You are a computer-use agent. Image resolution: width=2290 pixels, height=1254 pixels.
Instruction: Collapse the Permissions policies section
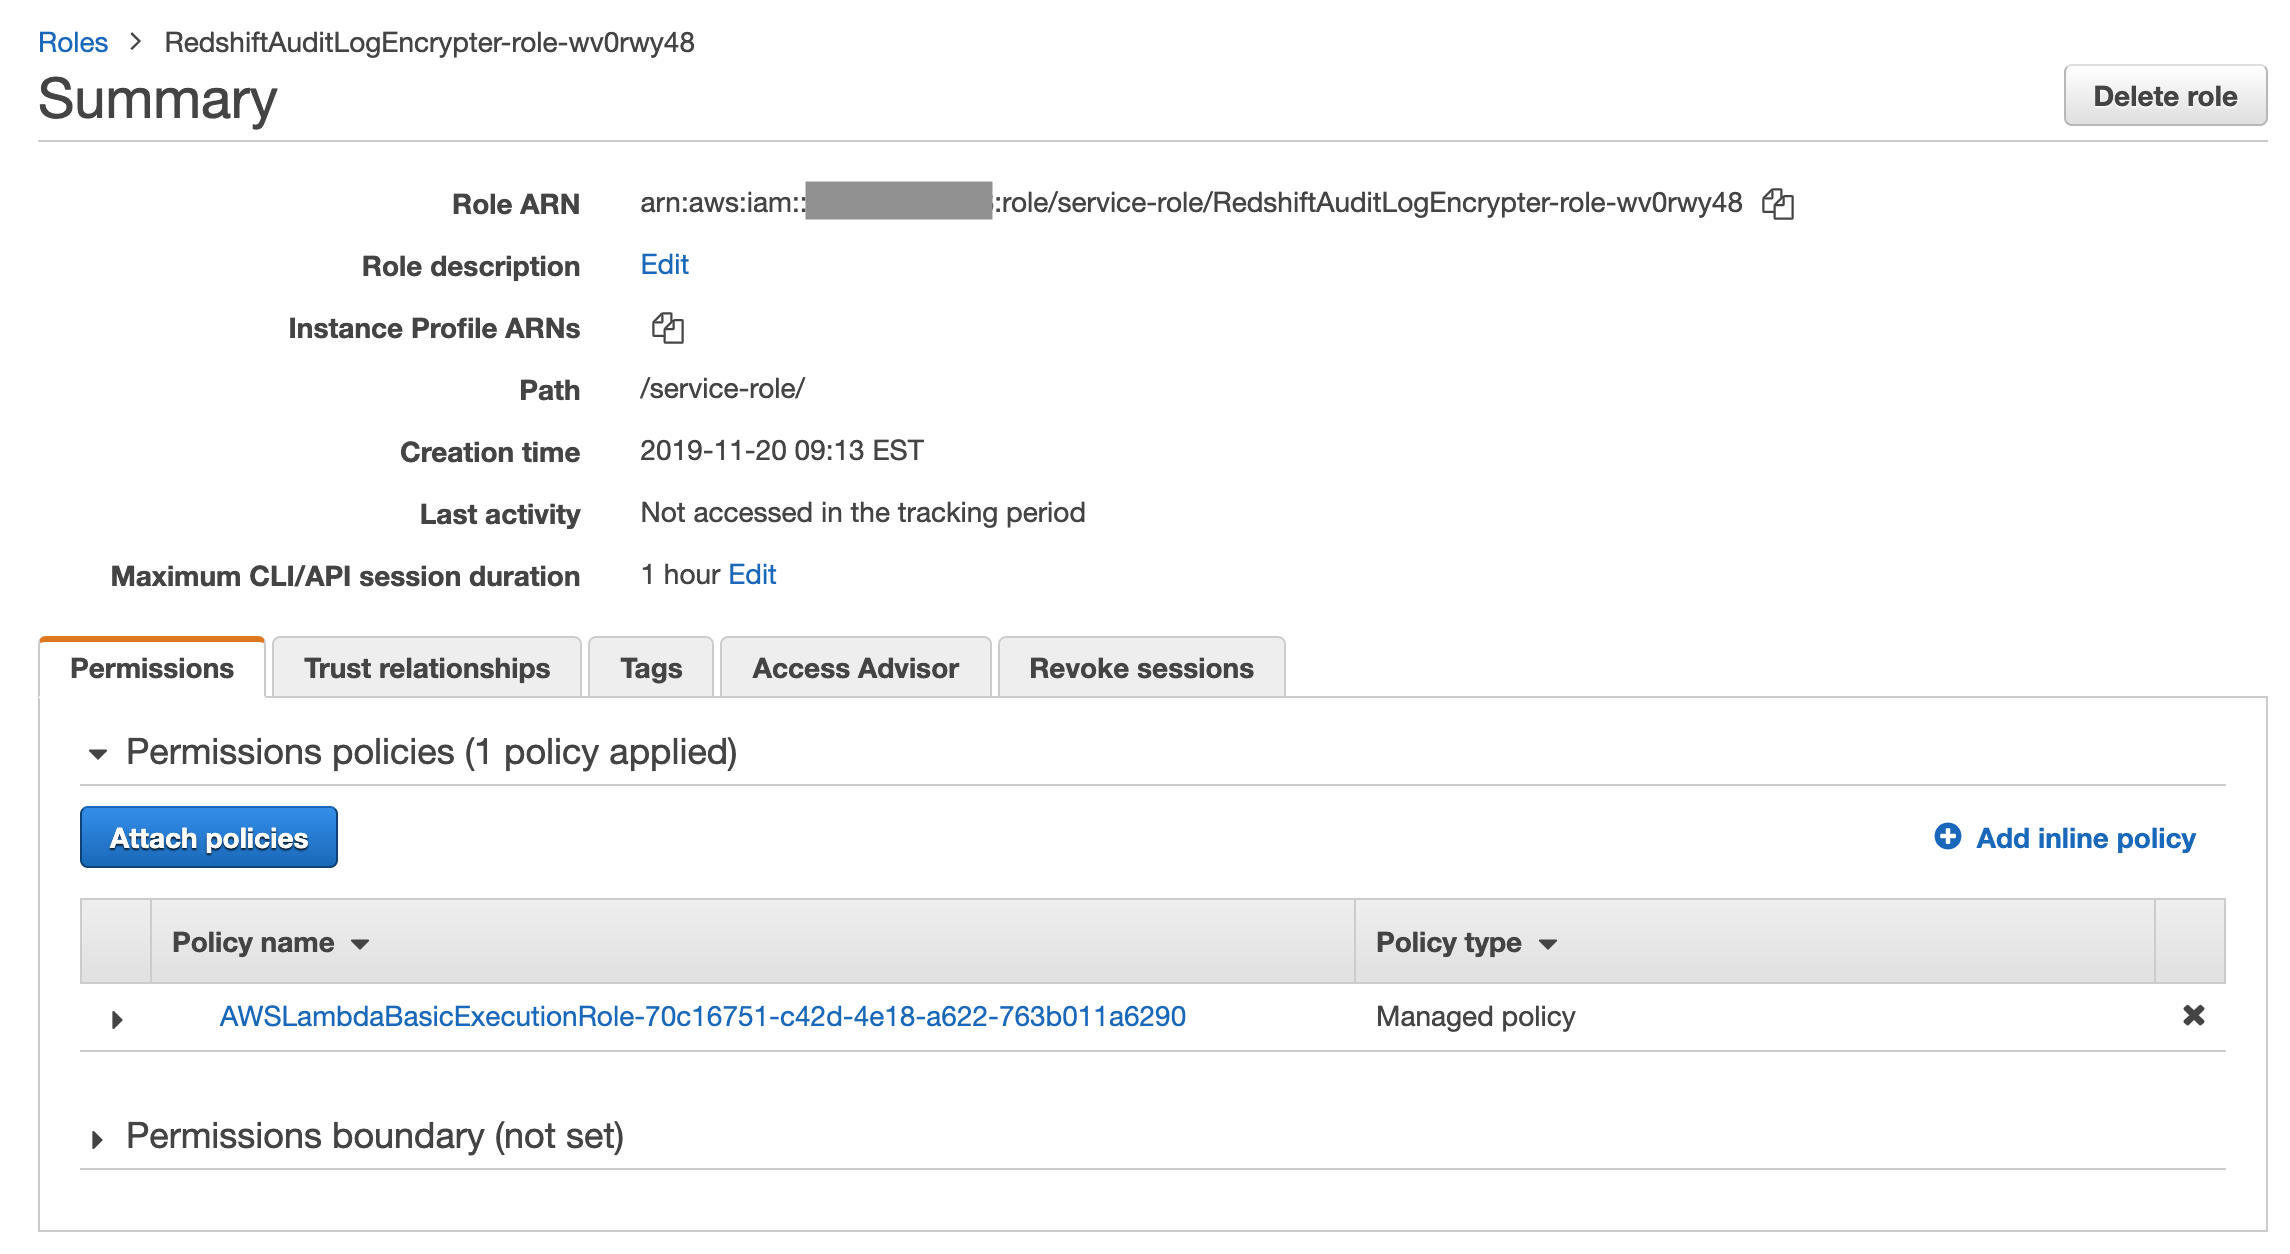pyautogui.click(x=98, y=754)
